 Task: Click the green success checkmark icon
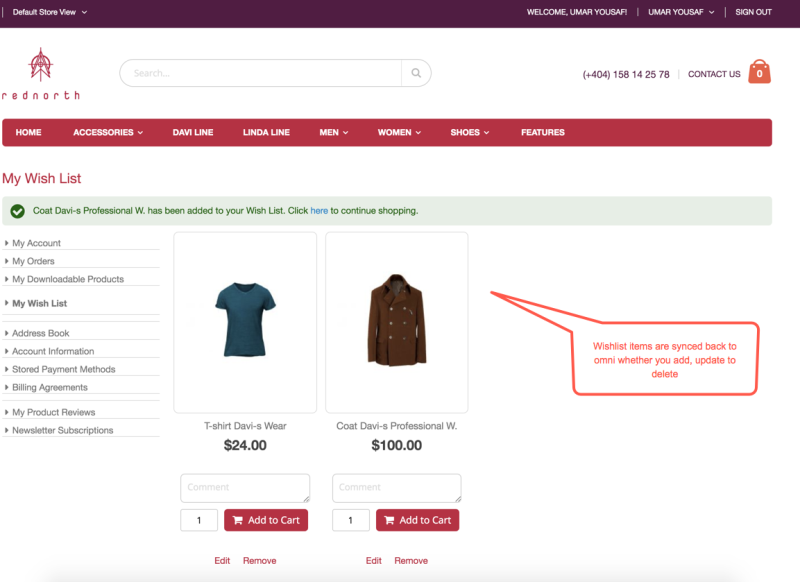[17, 211]
